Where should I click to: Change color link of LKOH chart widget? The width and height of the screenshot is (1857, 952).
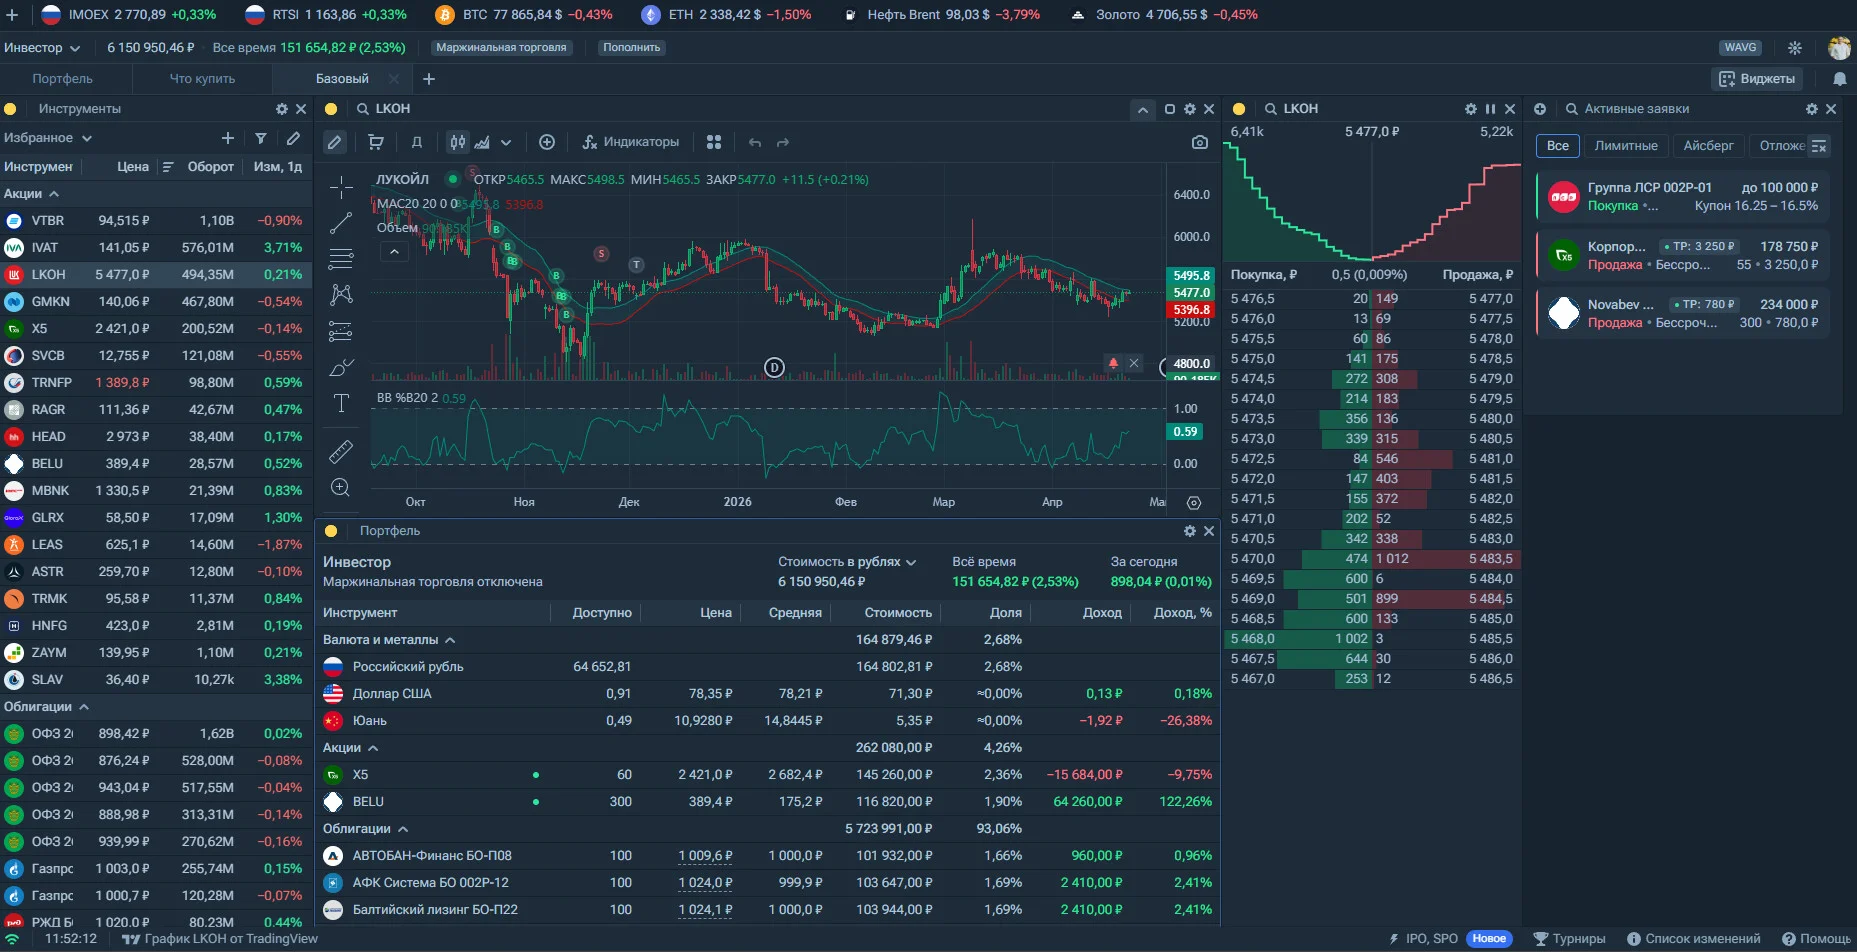[x=331, y=109]
